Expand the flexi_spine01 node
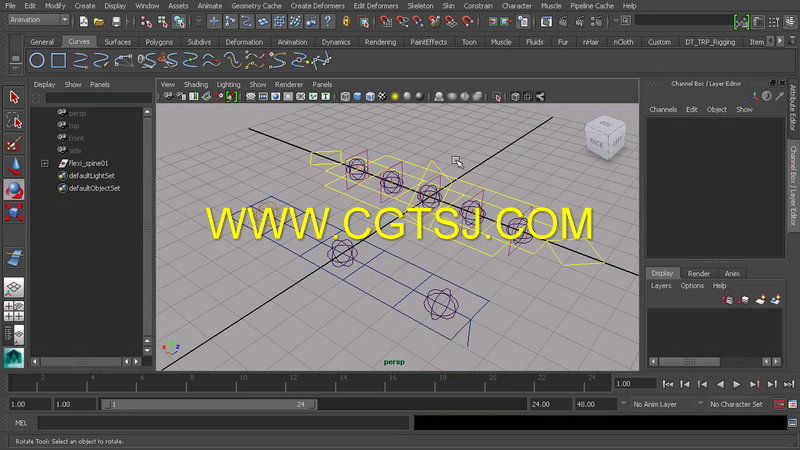The height and width of the screenshot is (450, 800). pyautogui.click(x=44, y=163)
